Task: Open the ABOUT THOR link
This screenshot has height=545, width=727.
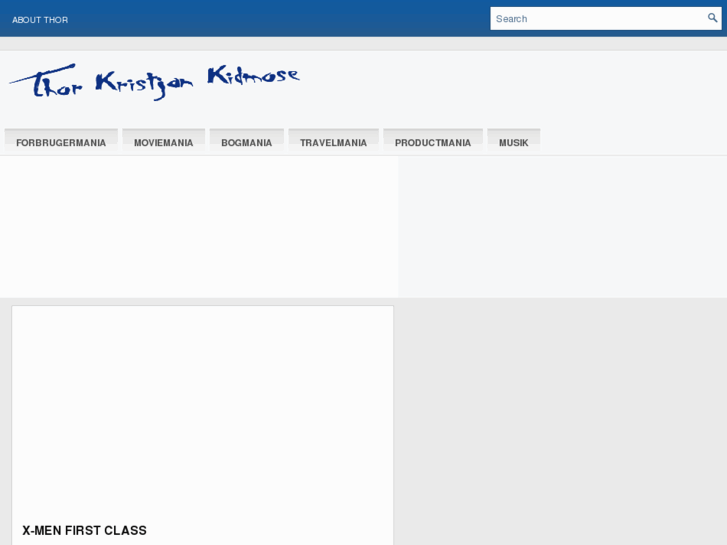Action: [x=40, y=20]
